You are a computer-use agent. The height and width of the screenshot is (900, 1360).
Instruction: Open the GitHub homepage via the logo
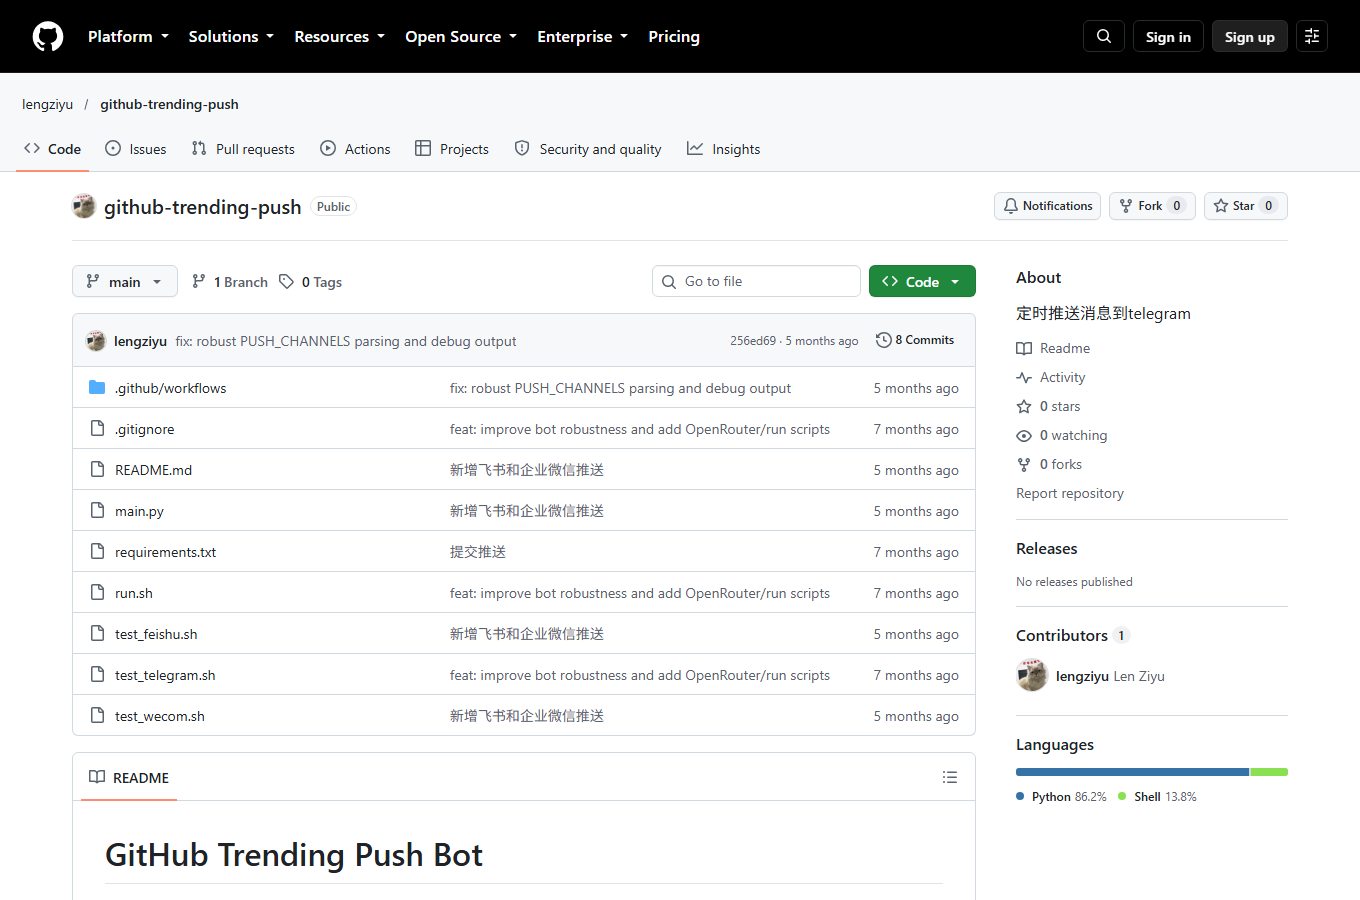tap(48, 36)
